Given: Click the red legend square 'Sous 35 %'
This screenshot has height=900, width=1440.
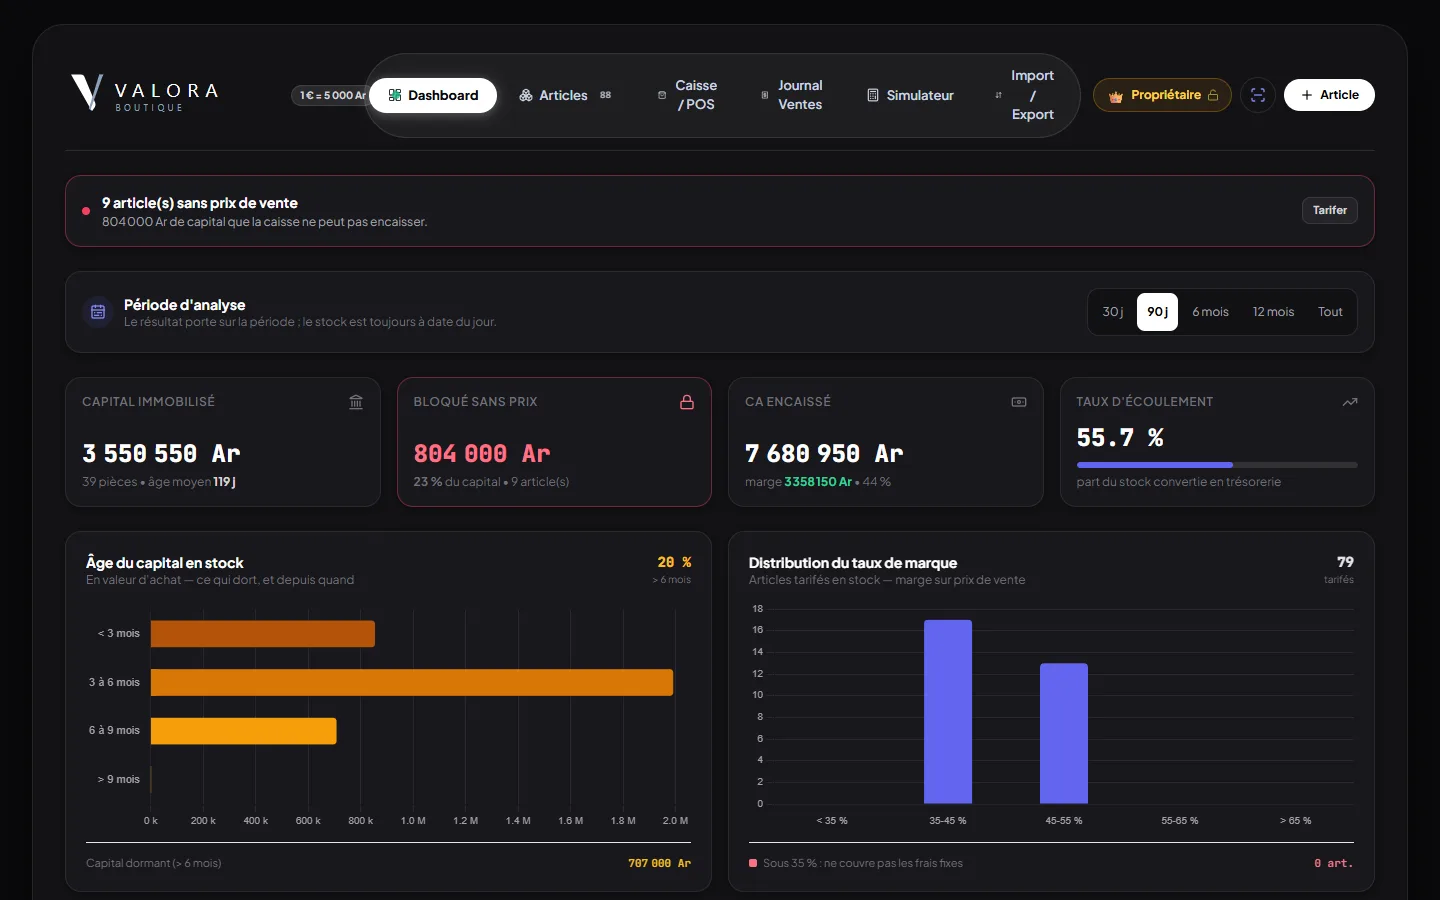Looking at the screenshot, I should click(x=753, y=863).
